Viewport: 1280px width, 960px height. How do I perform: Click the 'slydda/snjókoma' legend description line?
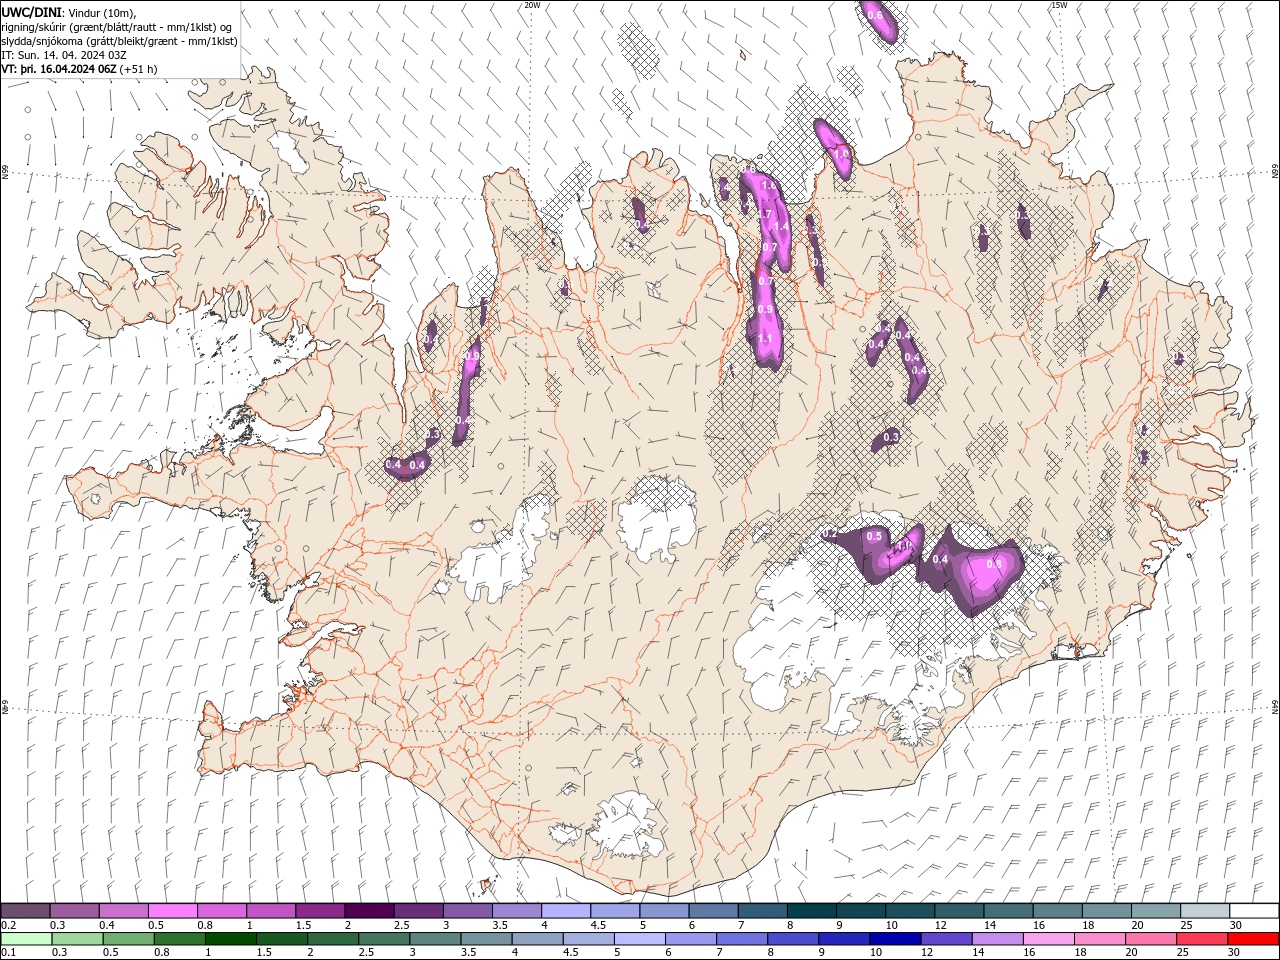120,41
